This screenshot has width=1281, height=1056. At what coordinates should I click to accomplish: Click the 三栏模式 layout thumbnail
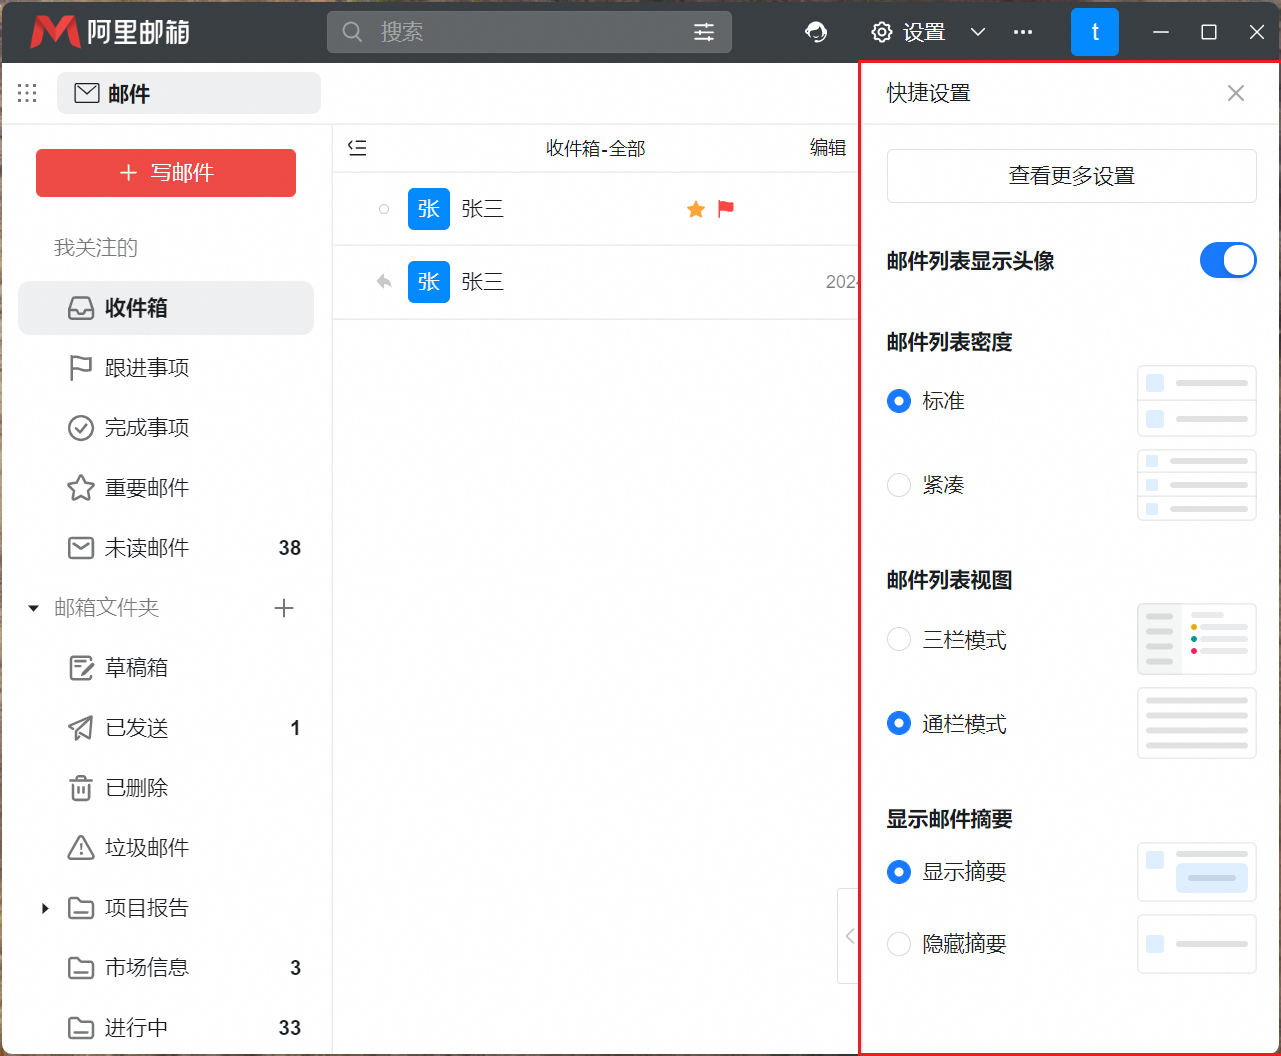(1197, 639)
